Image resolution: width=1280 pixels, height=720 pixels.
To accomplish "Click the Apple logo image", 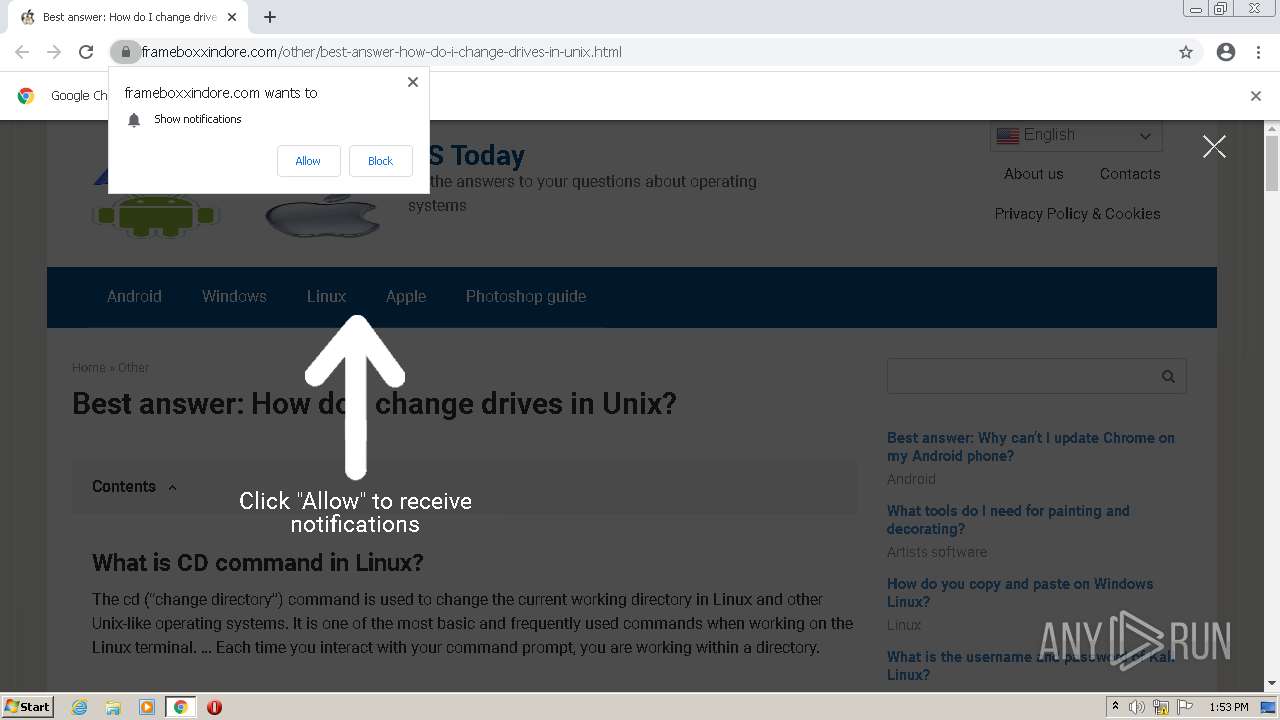I will click(322, 215).
